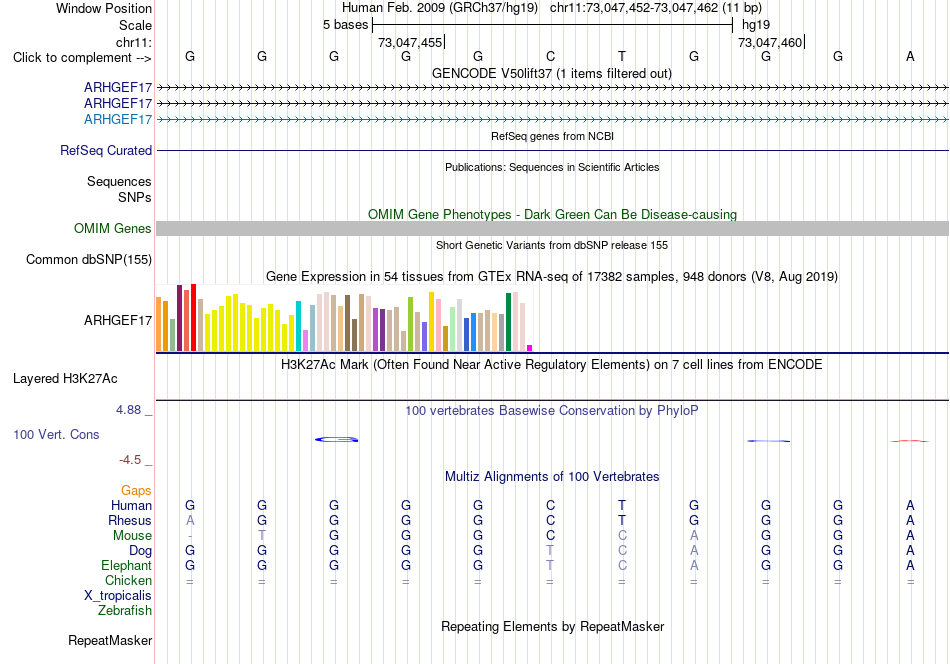Click the 'Click to complement -->' label
950x664 pixels.
click(x=82, y=58)
